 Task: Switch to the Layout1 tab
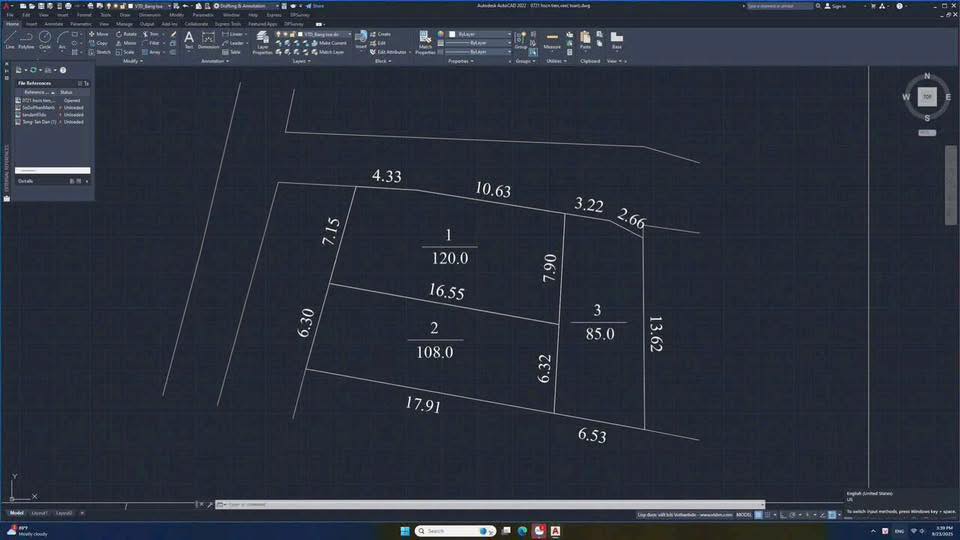39,512
